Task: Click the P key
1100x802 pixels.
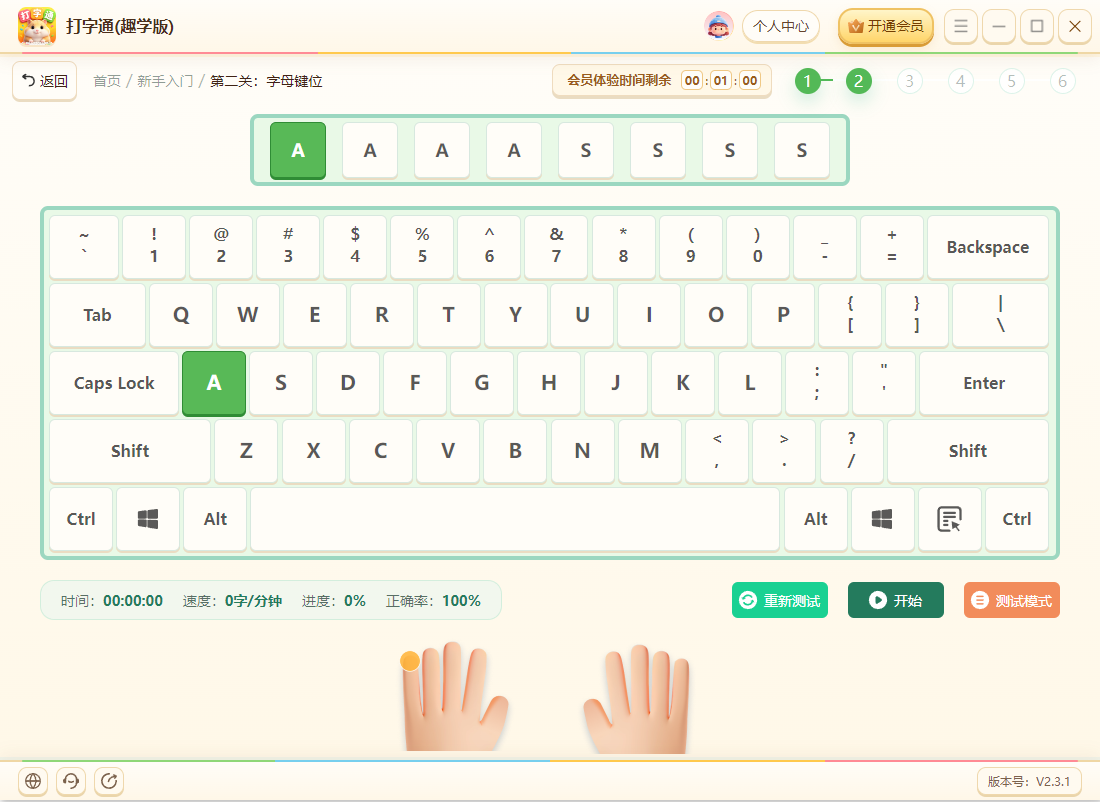Action: tap(783, 315)
